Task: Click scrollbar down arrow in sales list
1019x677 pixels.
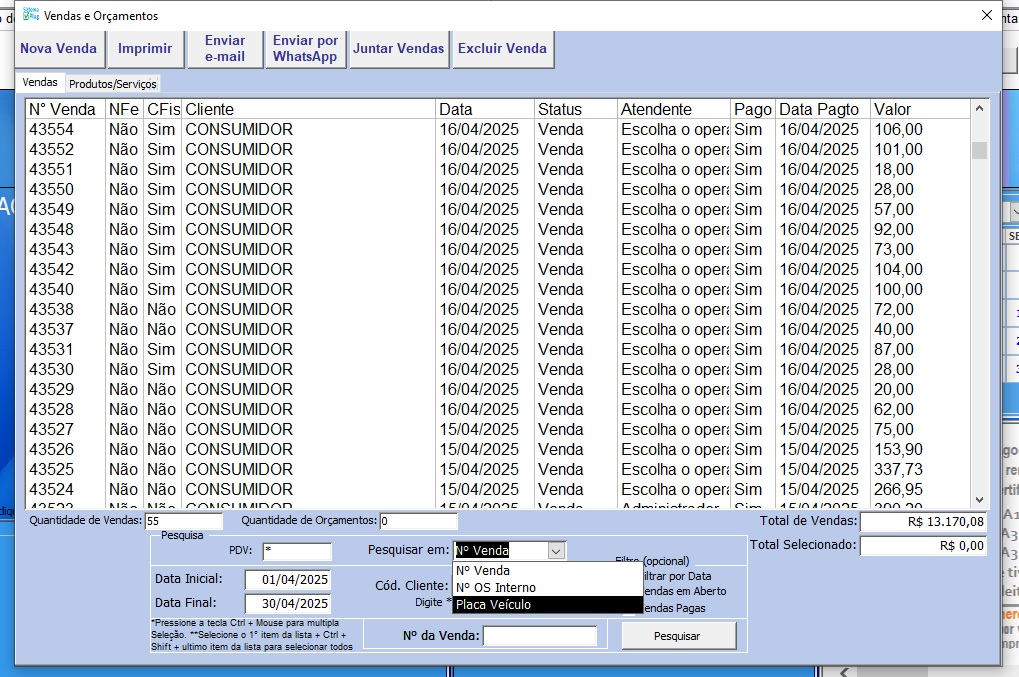Action: tap(980, 499)
